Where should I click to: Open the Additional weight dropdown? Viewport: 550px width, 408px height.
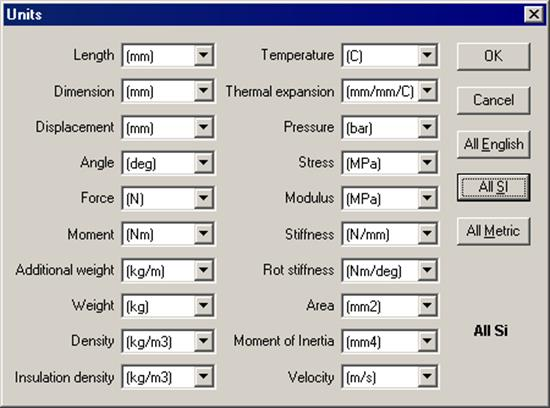(x=203, y=270)
